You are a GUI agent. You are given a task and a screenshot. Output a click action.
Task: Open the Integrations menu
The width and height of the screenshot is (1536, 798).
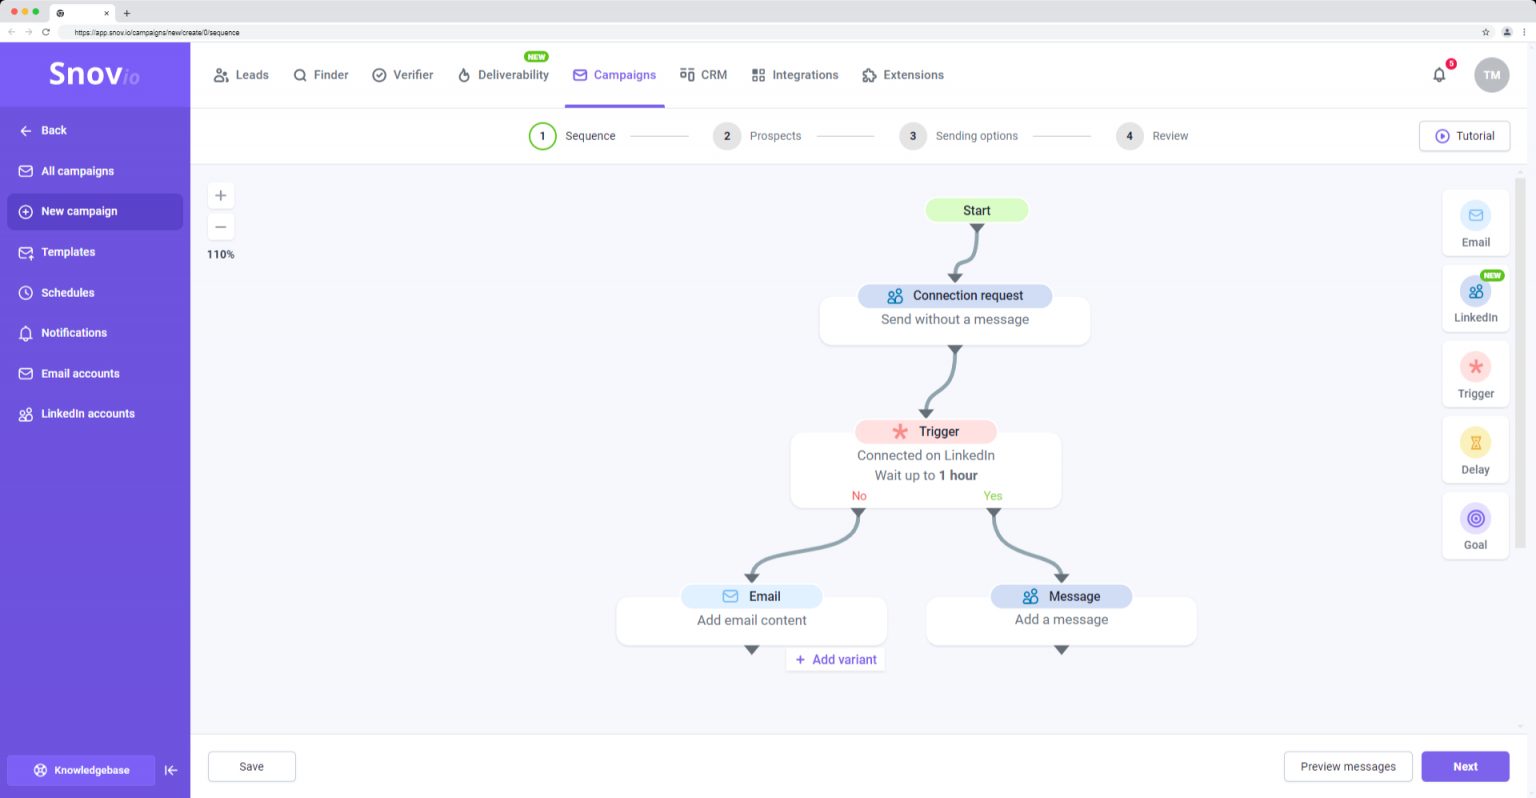794,75
